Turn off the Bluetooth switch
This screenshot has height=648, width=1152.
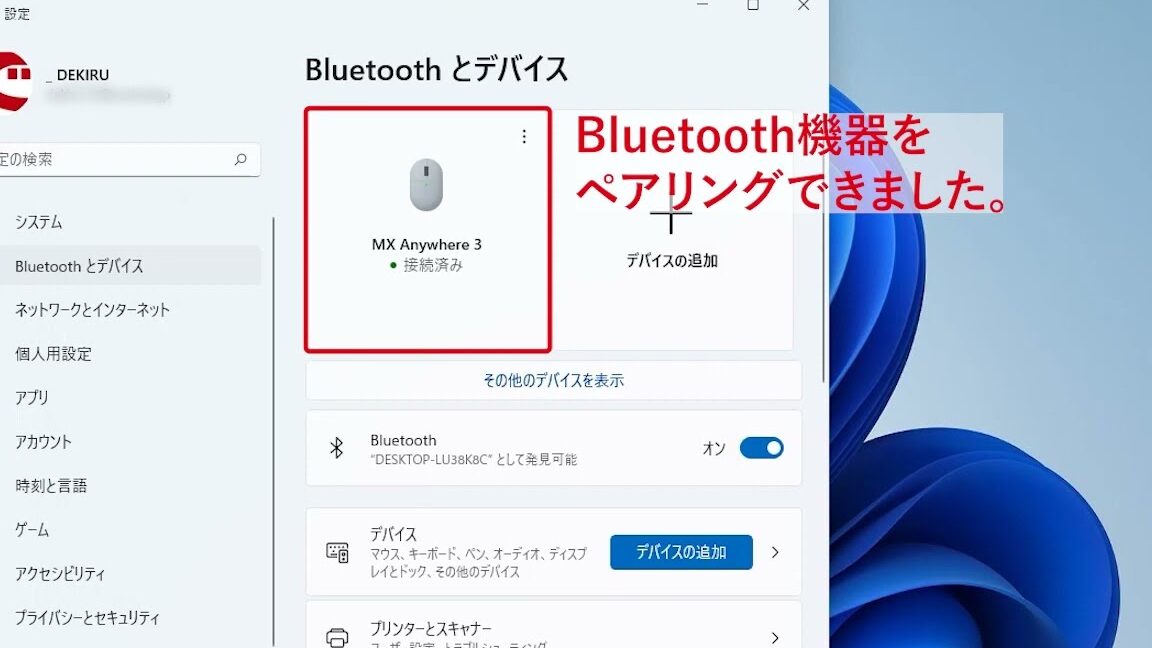[x=761, y=447]
